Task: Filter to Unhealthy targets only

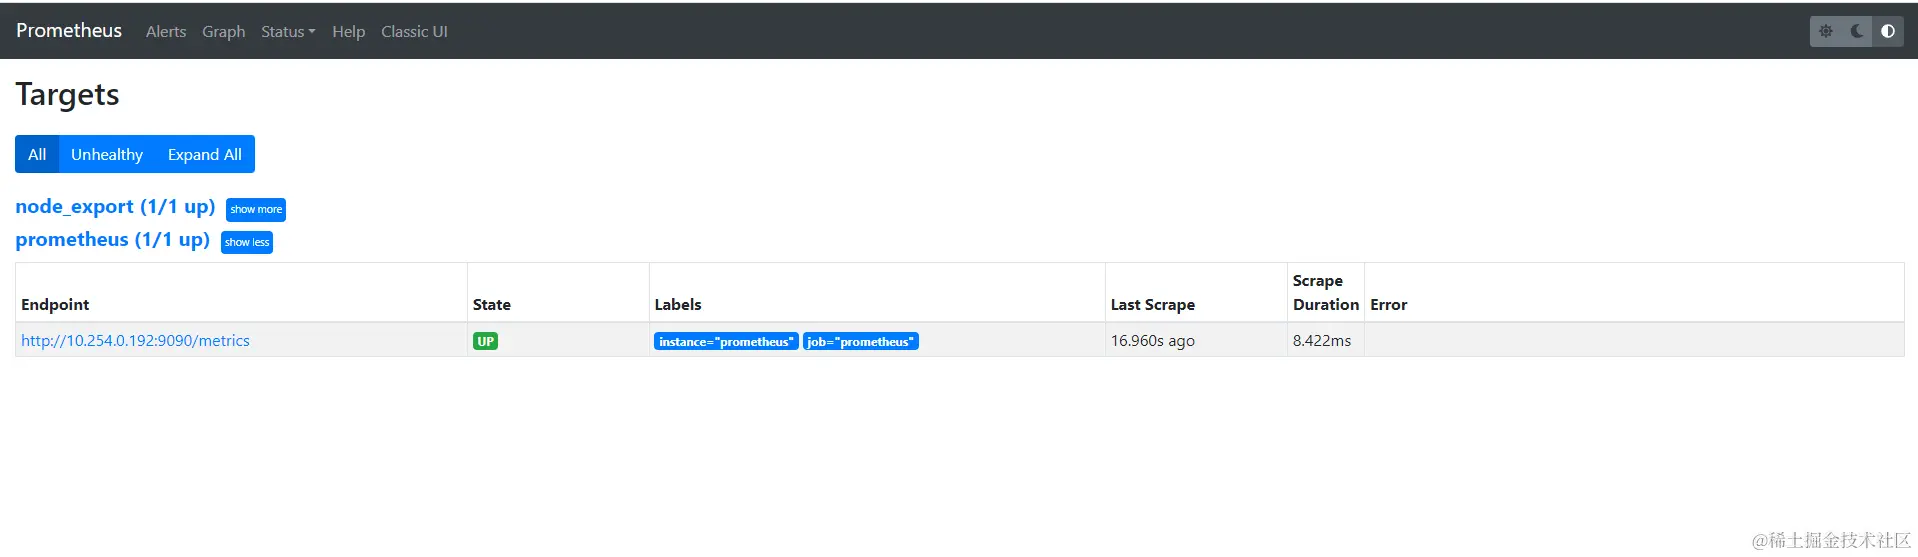Action: click(107, 154)
